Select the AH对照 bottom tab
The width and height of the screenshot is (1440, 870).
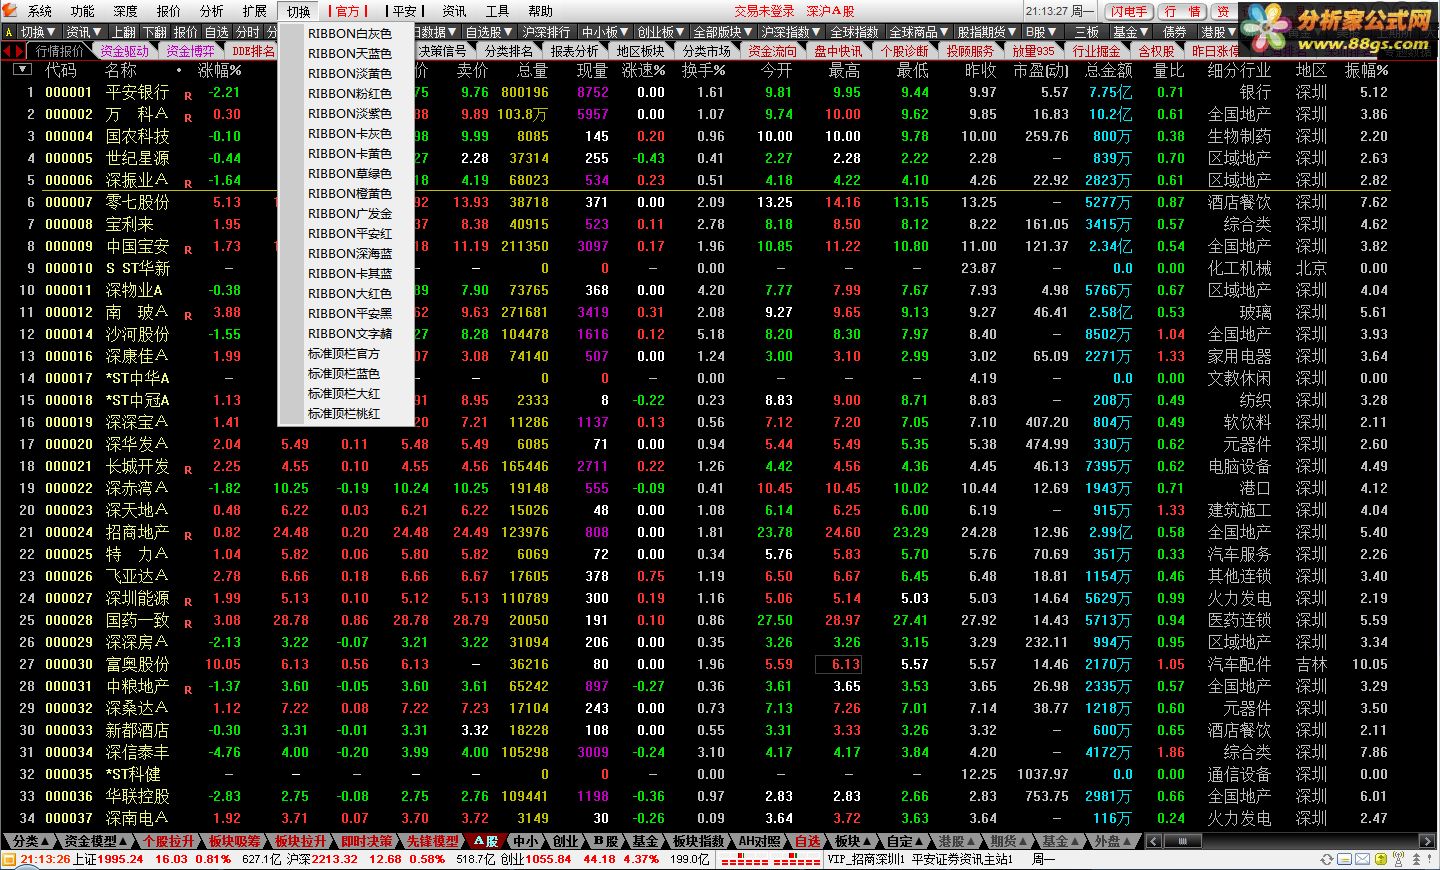click(760, 841)
